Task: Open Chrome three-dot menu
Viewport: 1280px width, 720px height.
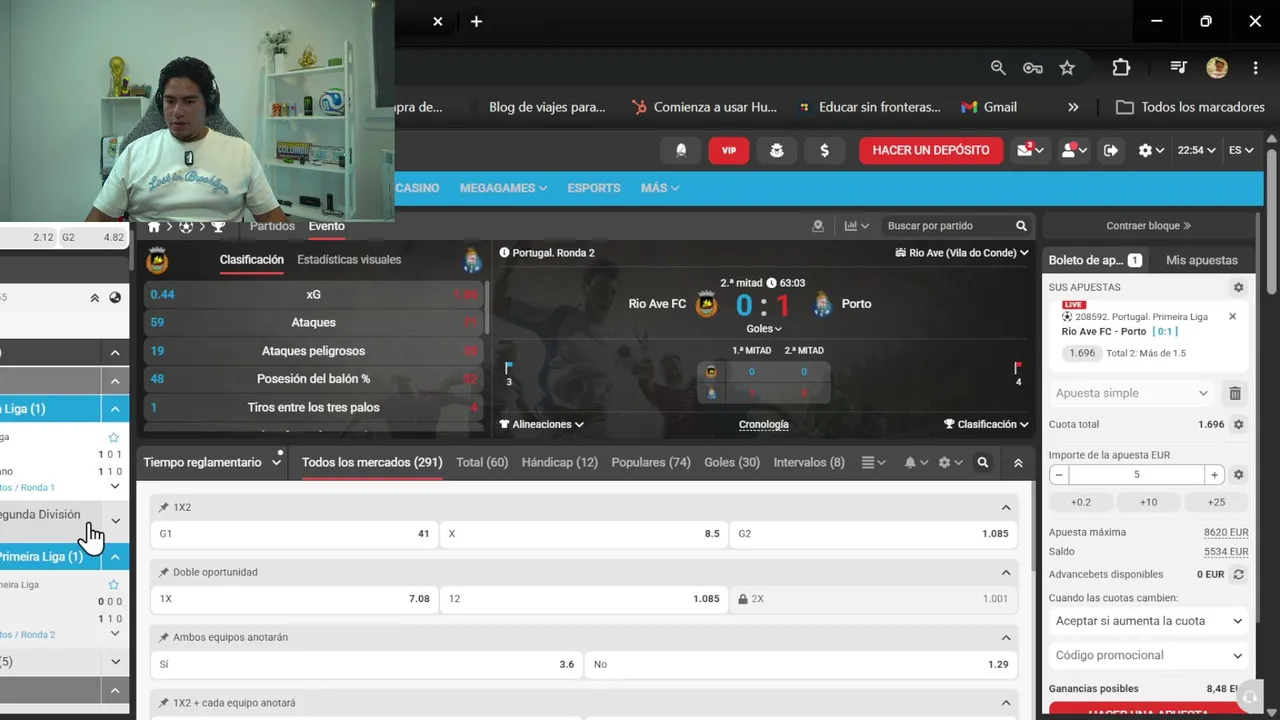Action: (x=1255, y=68)
